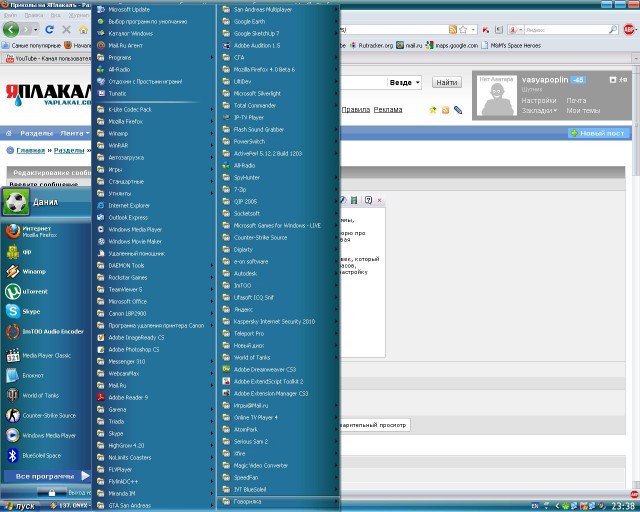The width and height of the screenshot is (640, 512).
Task: Open ImTOO Audio Encoder shortcut
Action: click(45, 332)
